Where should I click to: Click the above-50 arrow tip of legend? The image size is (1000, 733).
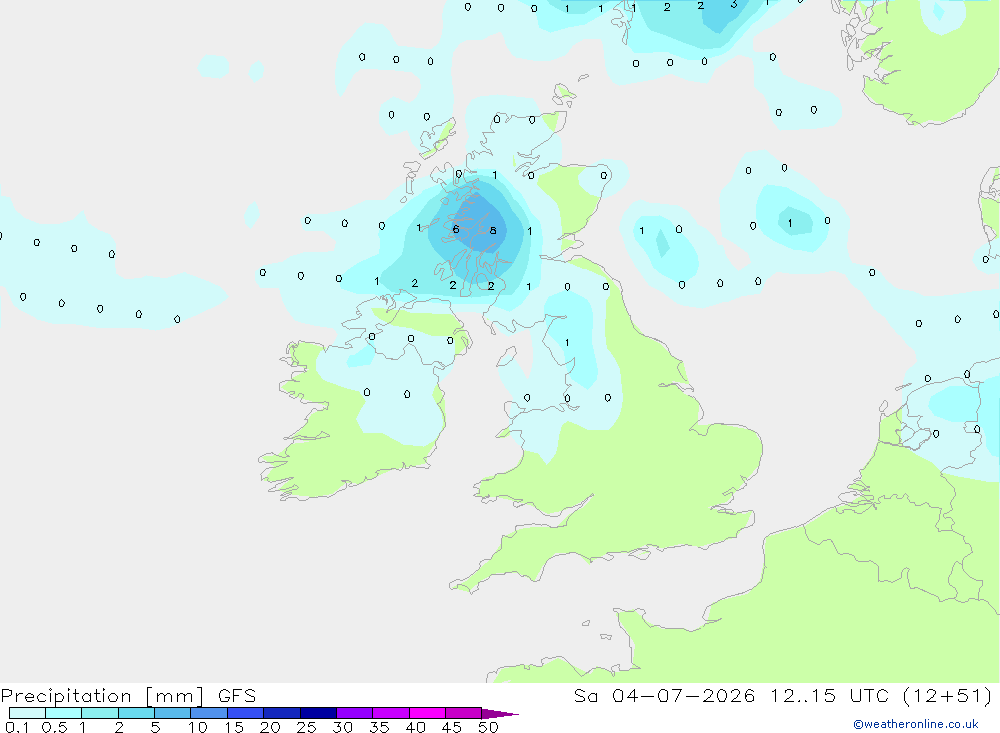pos(499,714)
